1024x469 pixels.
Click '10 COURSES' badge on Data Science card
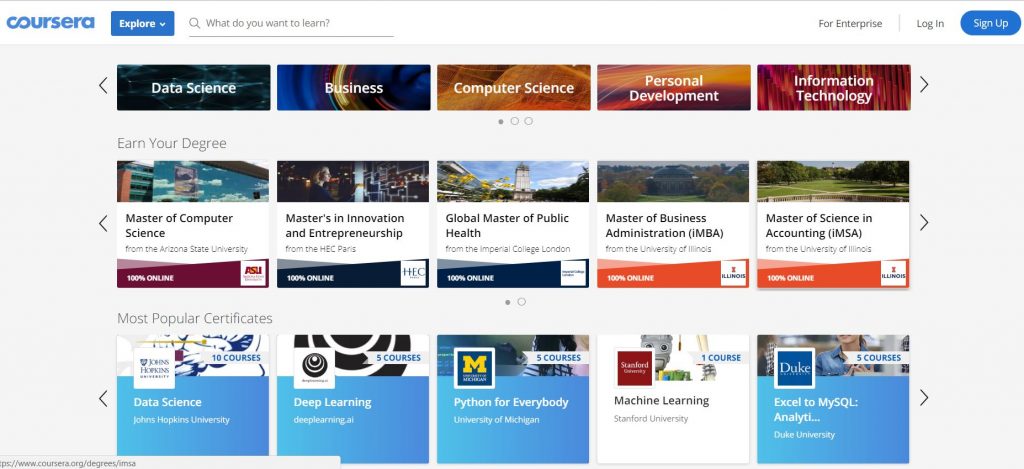[236, 358]
